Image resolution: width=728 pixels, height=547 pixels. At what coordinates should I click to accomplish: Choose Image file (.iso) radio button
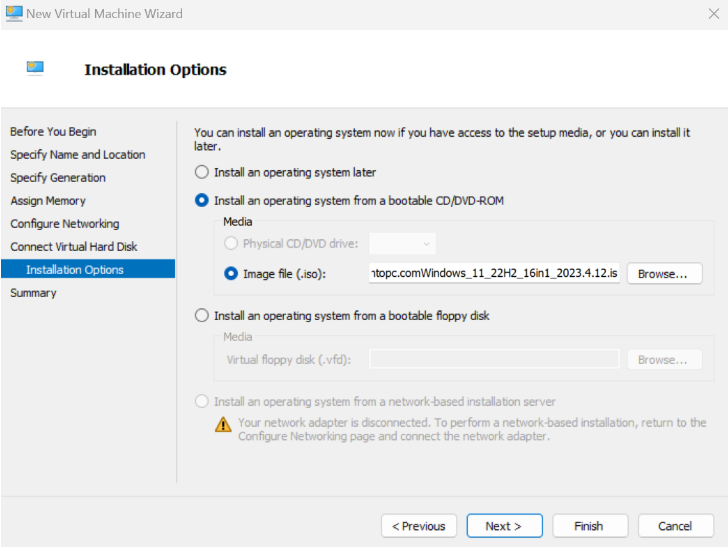click(231, 274)
